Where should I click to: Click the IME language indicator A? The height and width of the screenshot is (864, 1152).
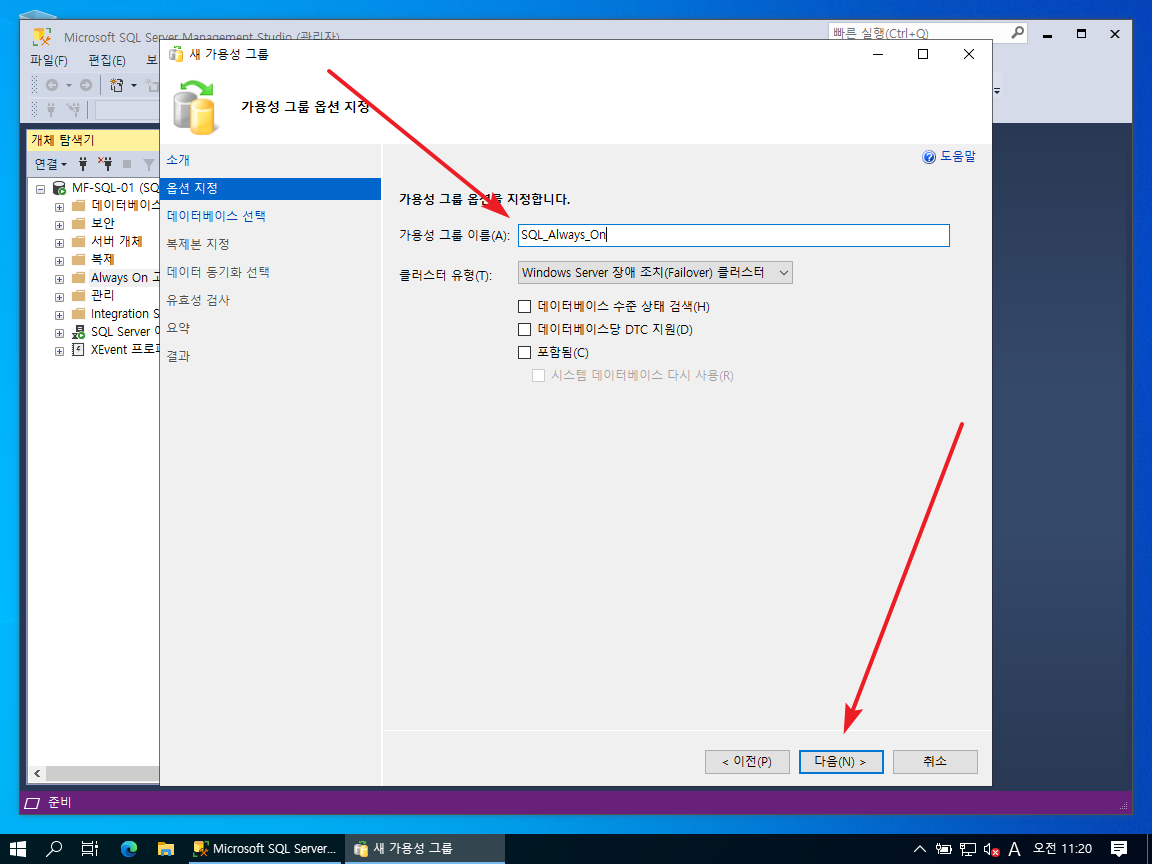click(1015, 849)
